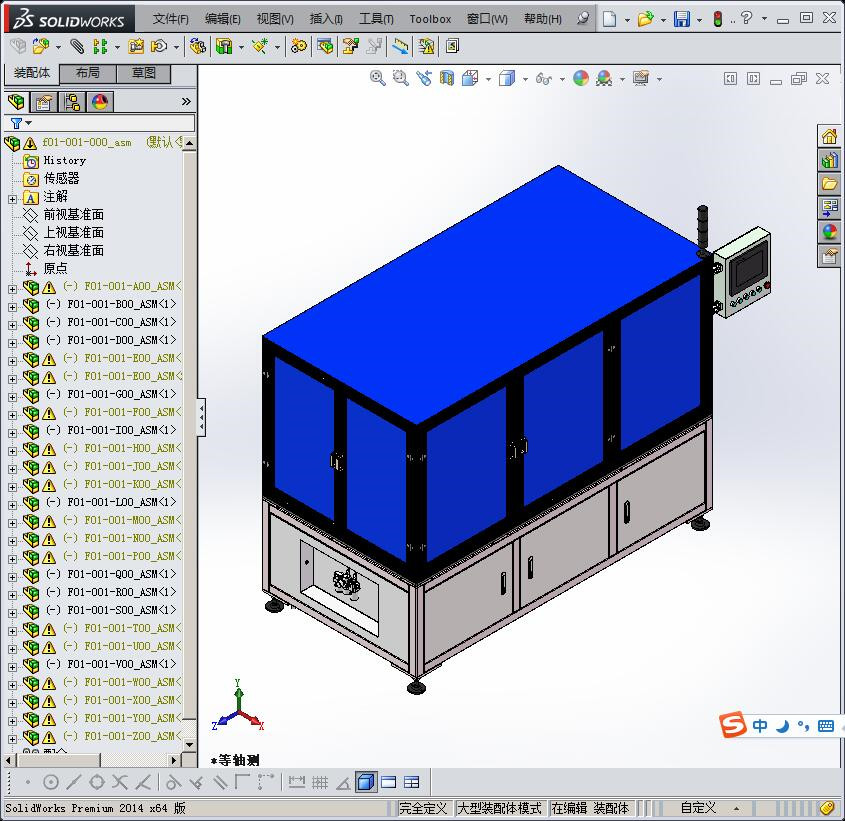This screenshot has height=821, width=845.
Task: Click the Help question mark icon
Action: [x=746, y=18]
